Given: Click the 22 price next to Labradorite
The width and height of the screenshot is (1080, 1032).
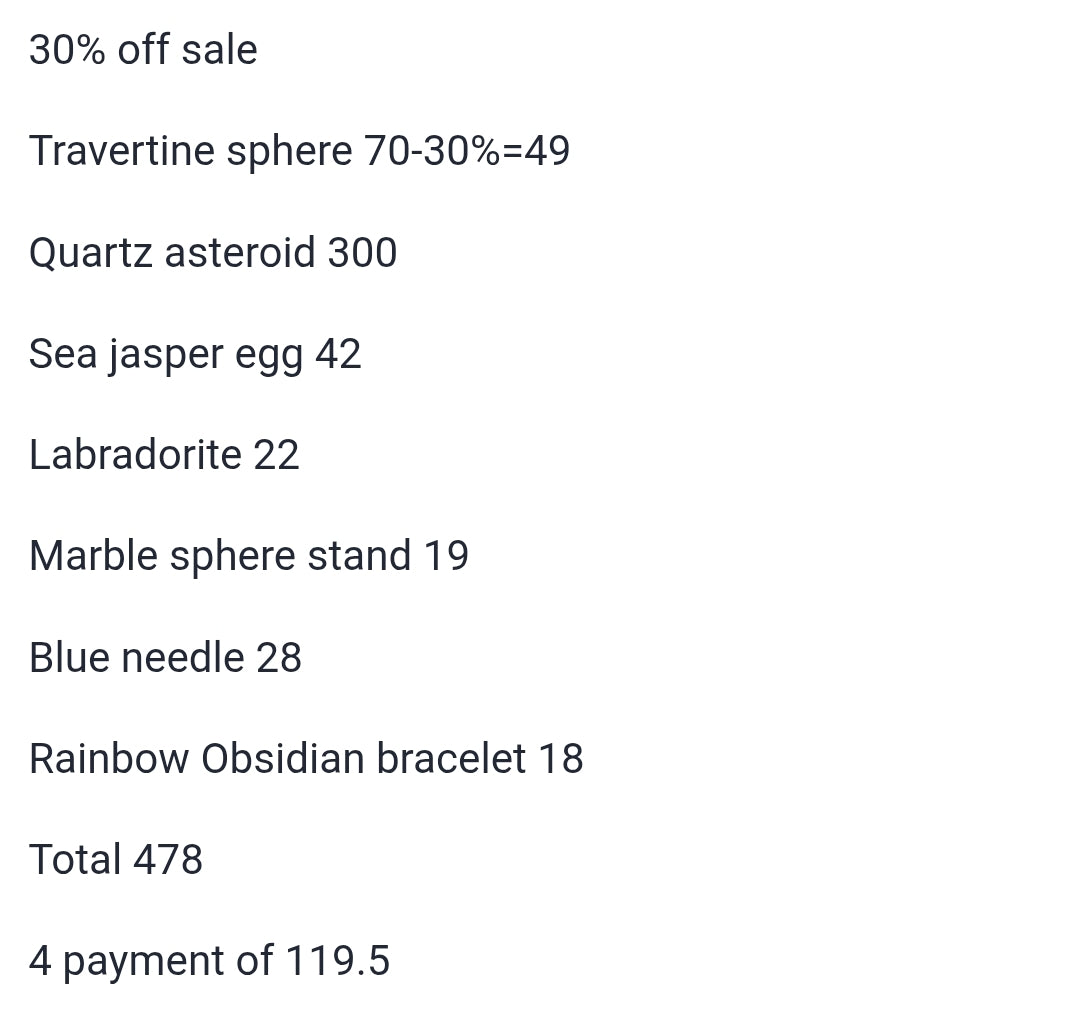Looking at the screenshot, I should (x=276, y=455).
